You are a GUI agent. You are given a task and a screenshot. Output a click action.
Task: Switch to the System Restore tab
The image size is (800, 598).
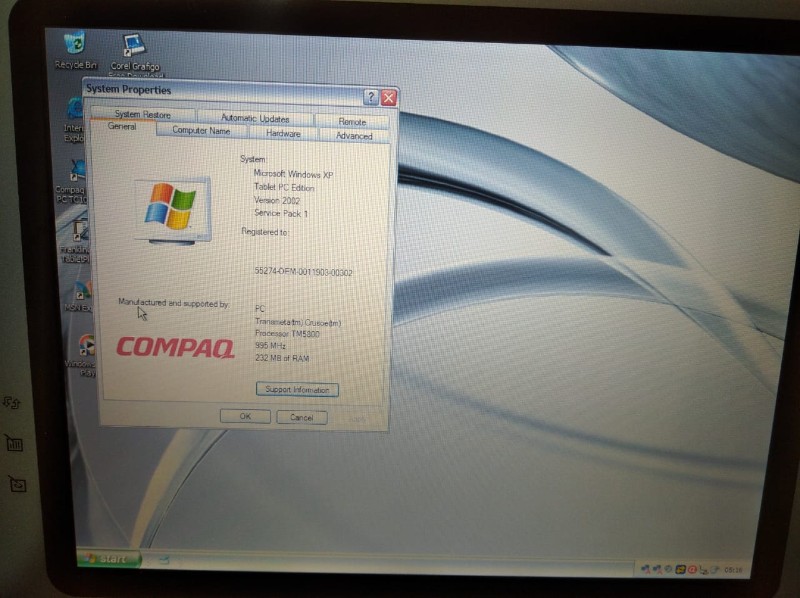coord(142,115)
